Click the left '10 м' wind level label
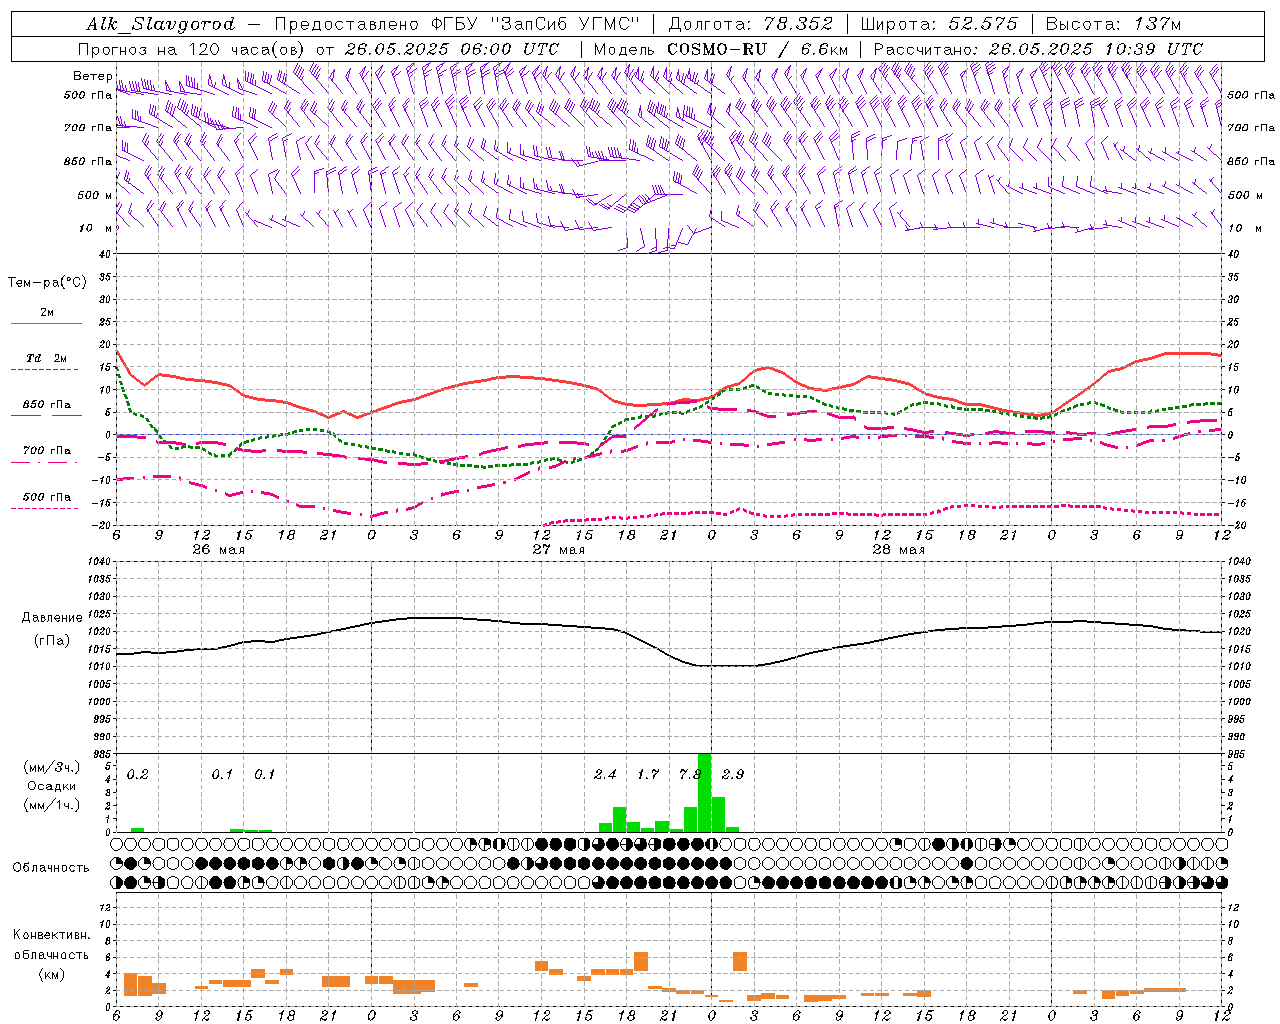The image size is (1280, 1024). (95, 228)
